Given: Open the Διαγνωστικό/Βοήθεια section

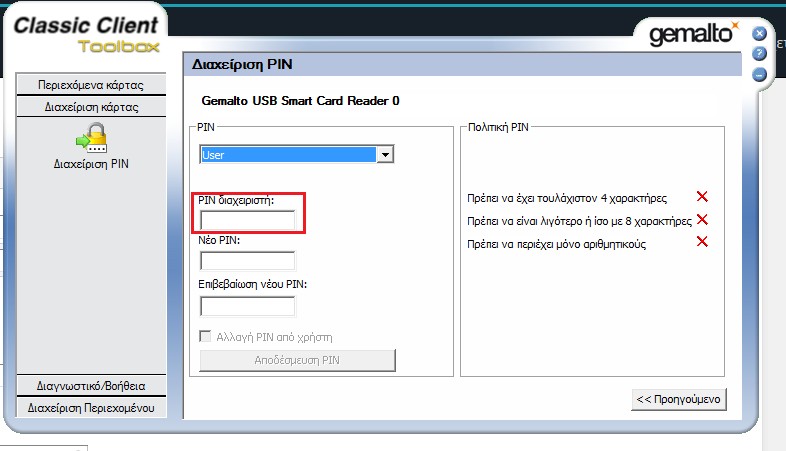Looking at the screenshot, I should [91, 386].
